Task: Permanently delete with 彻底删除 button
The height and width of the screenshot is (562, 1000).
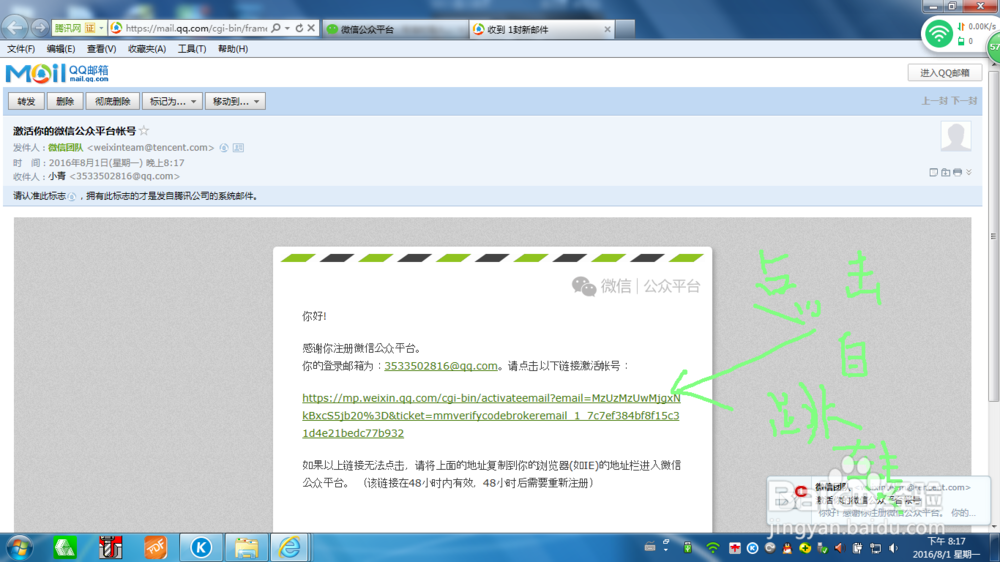Action: click(x=112, y=101)
